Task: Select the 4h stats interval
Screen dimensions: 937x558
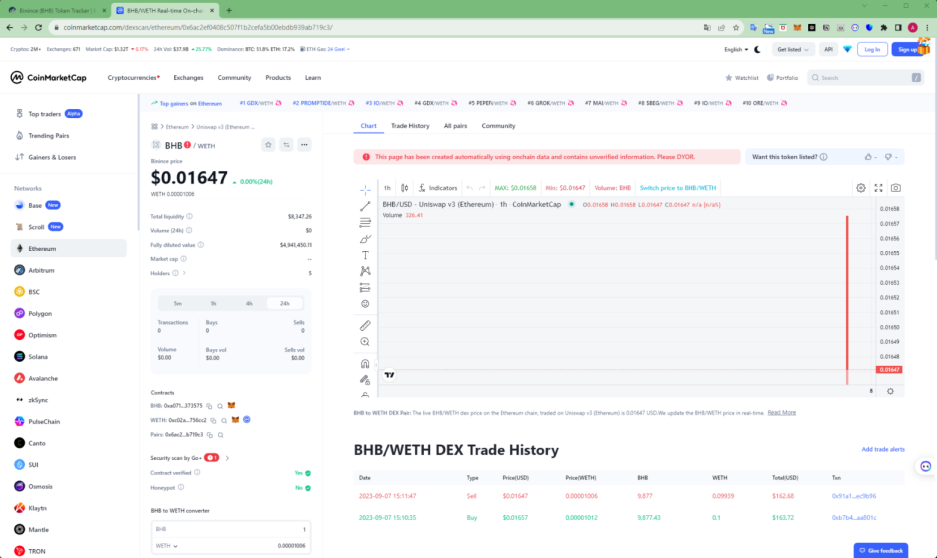Action: [249, 303]
